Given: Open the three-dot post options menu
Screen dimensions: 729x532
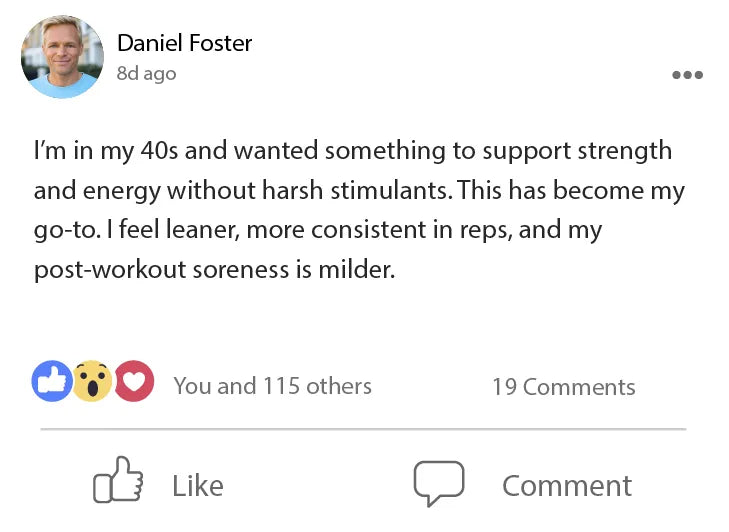Looking at the screenshot, I should [687, 75].
